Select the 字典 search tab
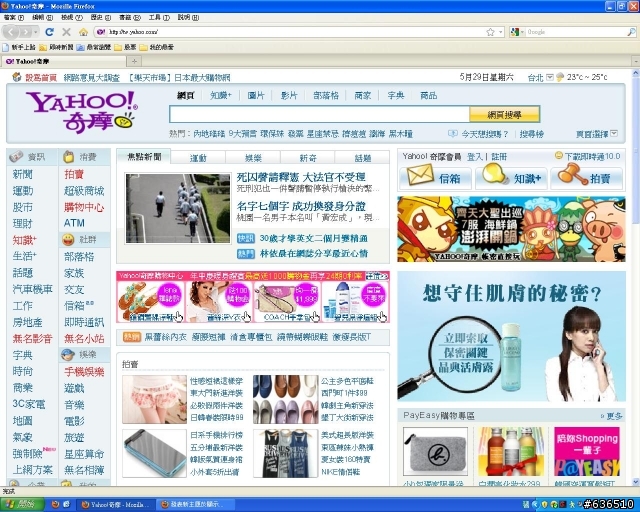Viewport: 640px width, 512px height. [x=396, y=96]
